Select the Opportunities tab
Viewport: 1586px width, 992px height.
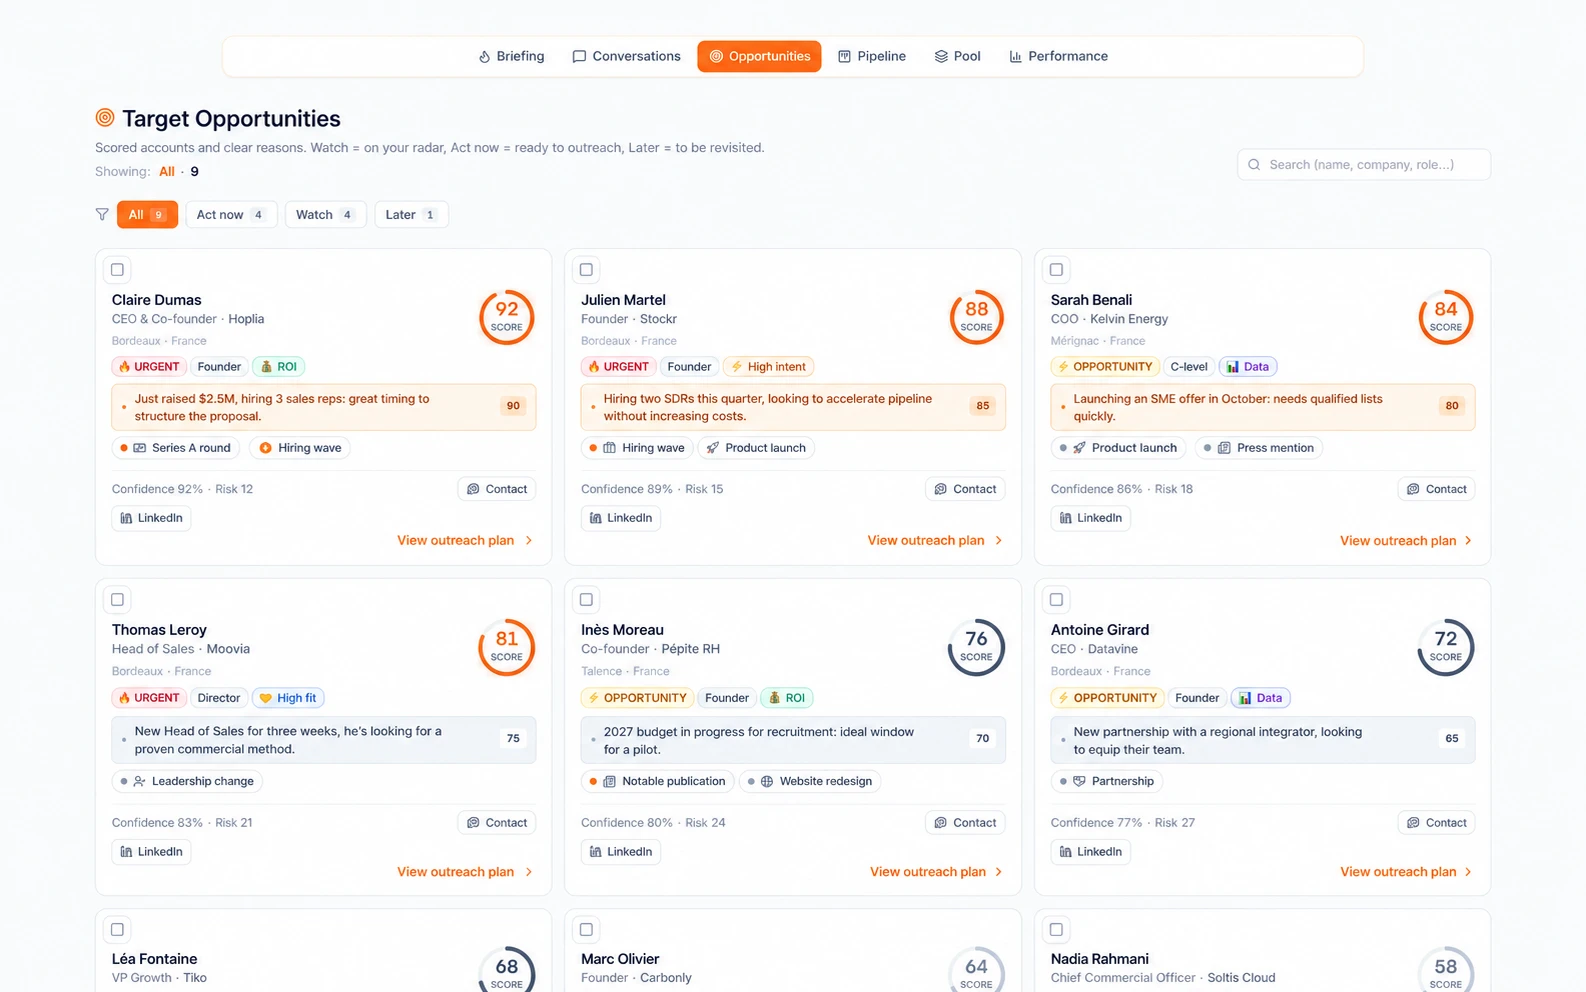(x=759, y=56)
